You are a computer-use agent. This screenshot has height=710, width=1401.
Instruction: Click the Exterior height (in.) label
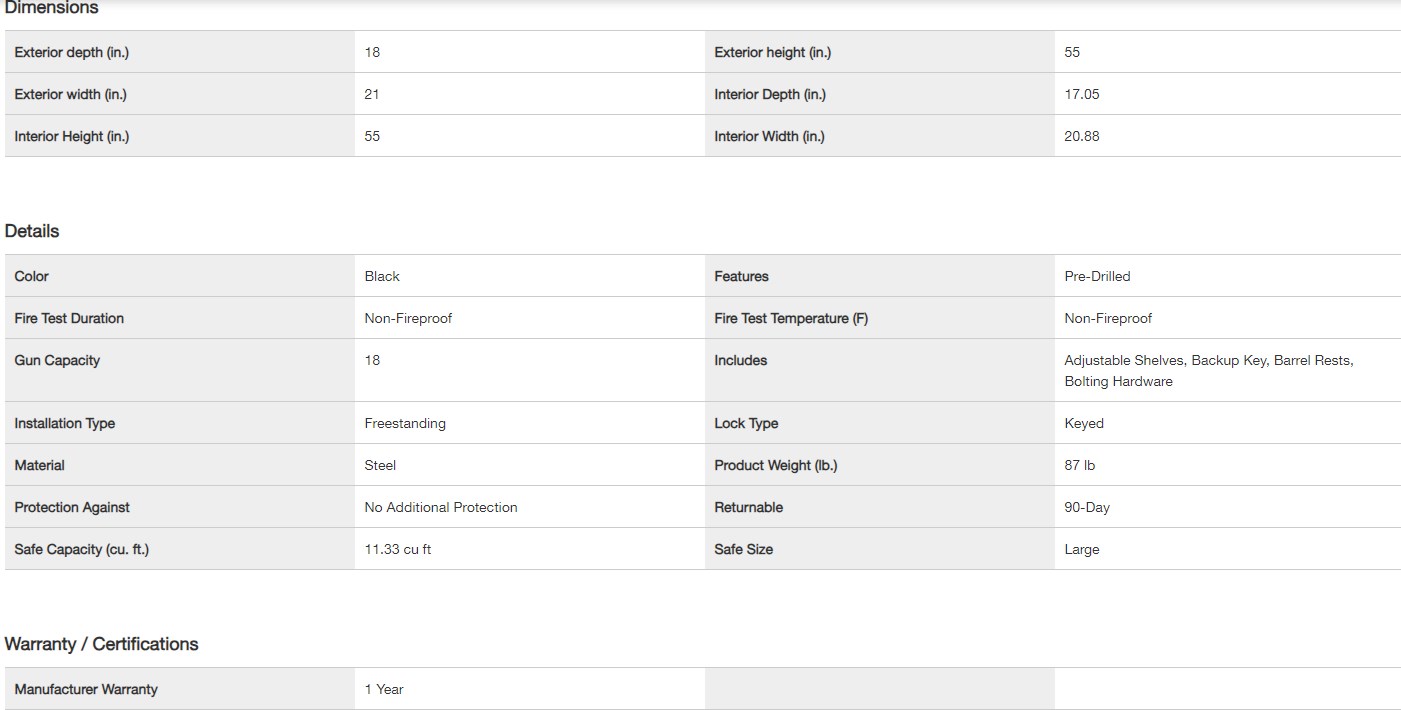click(772, 52)
